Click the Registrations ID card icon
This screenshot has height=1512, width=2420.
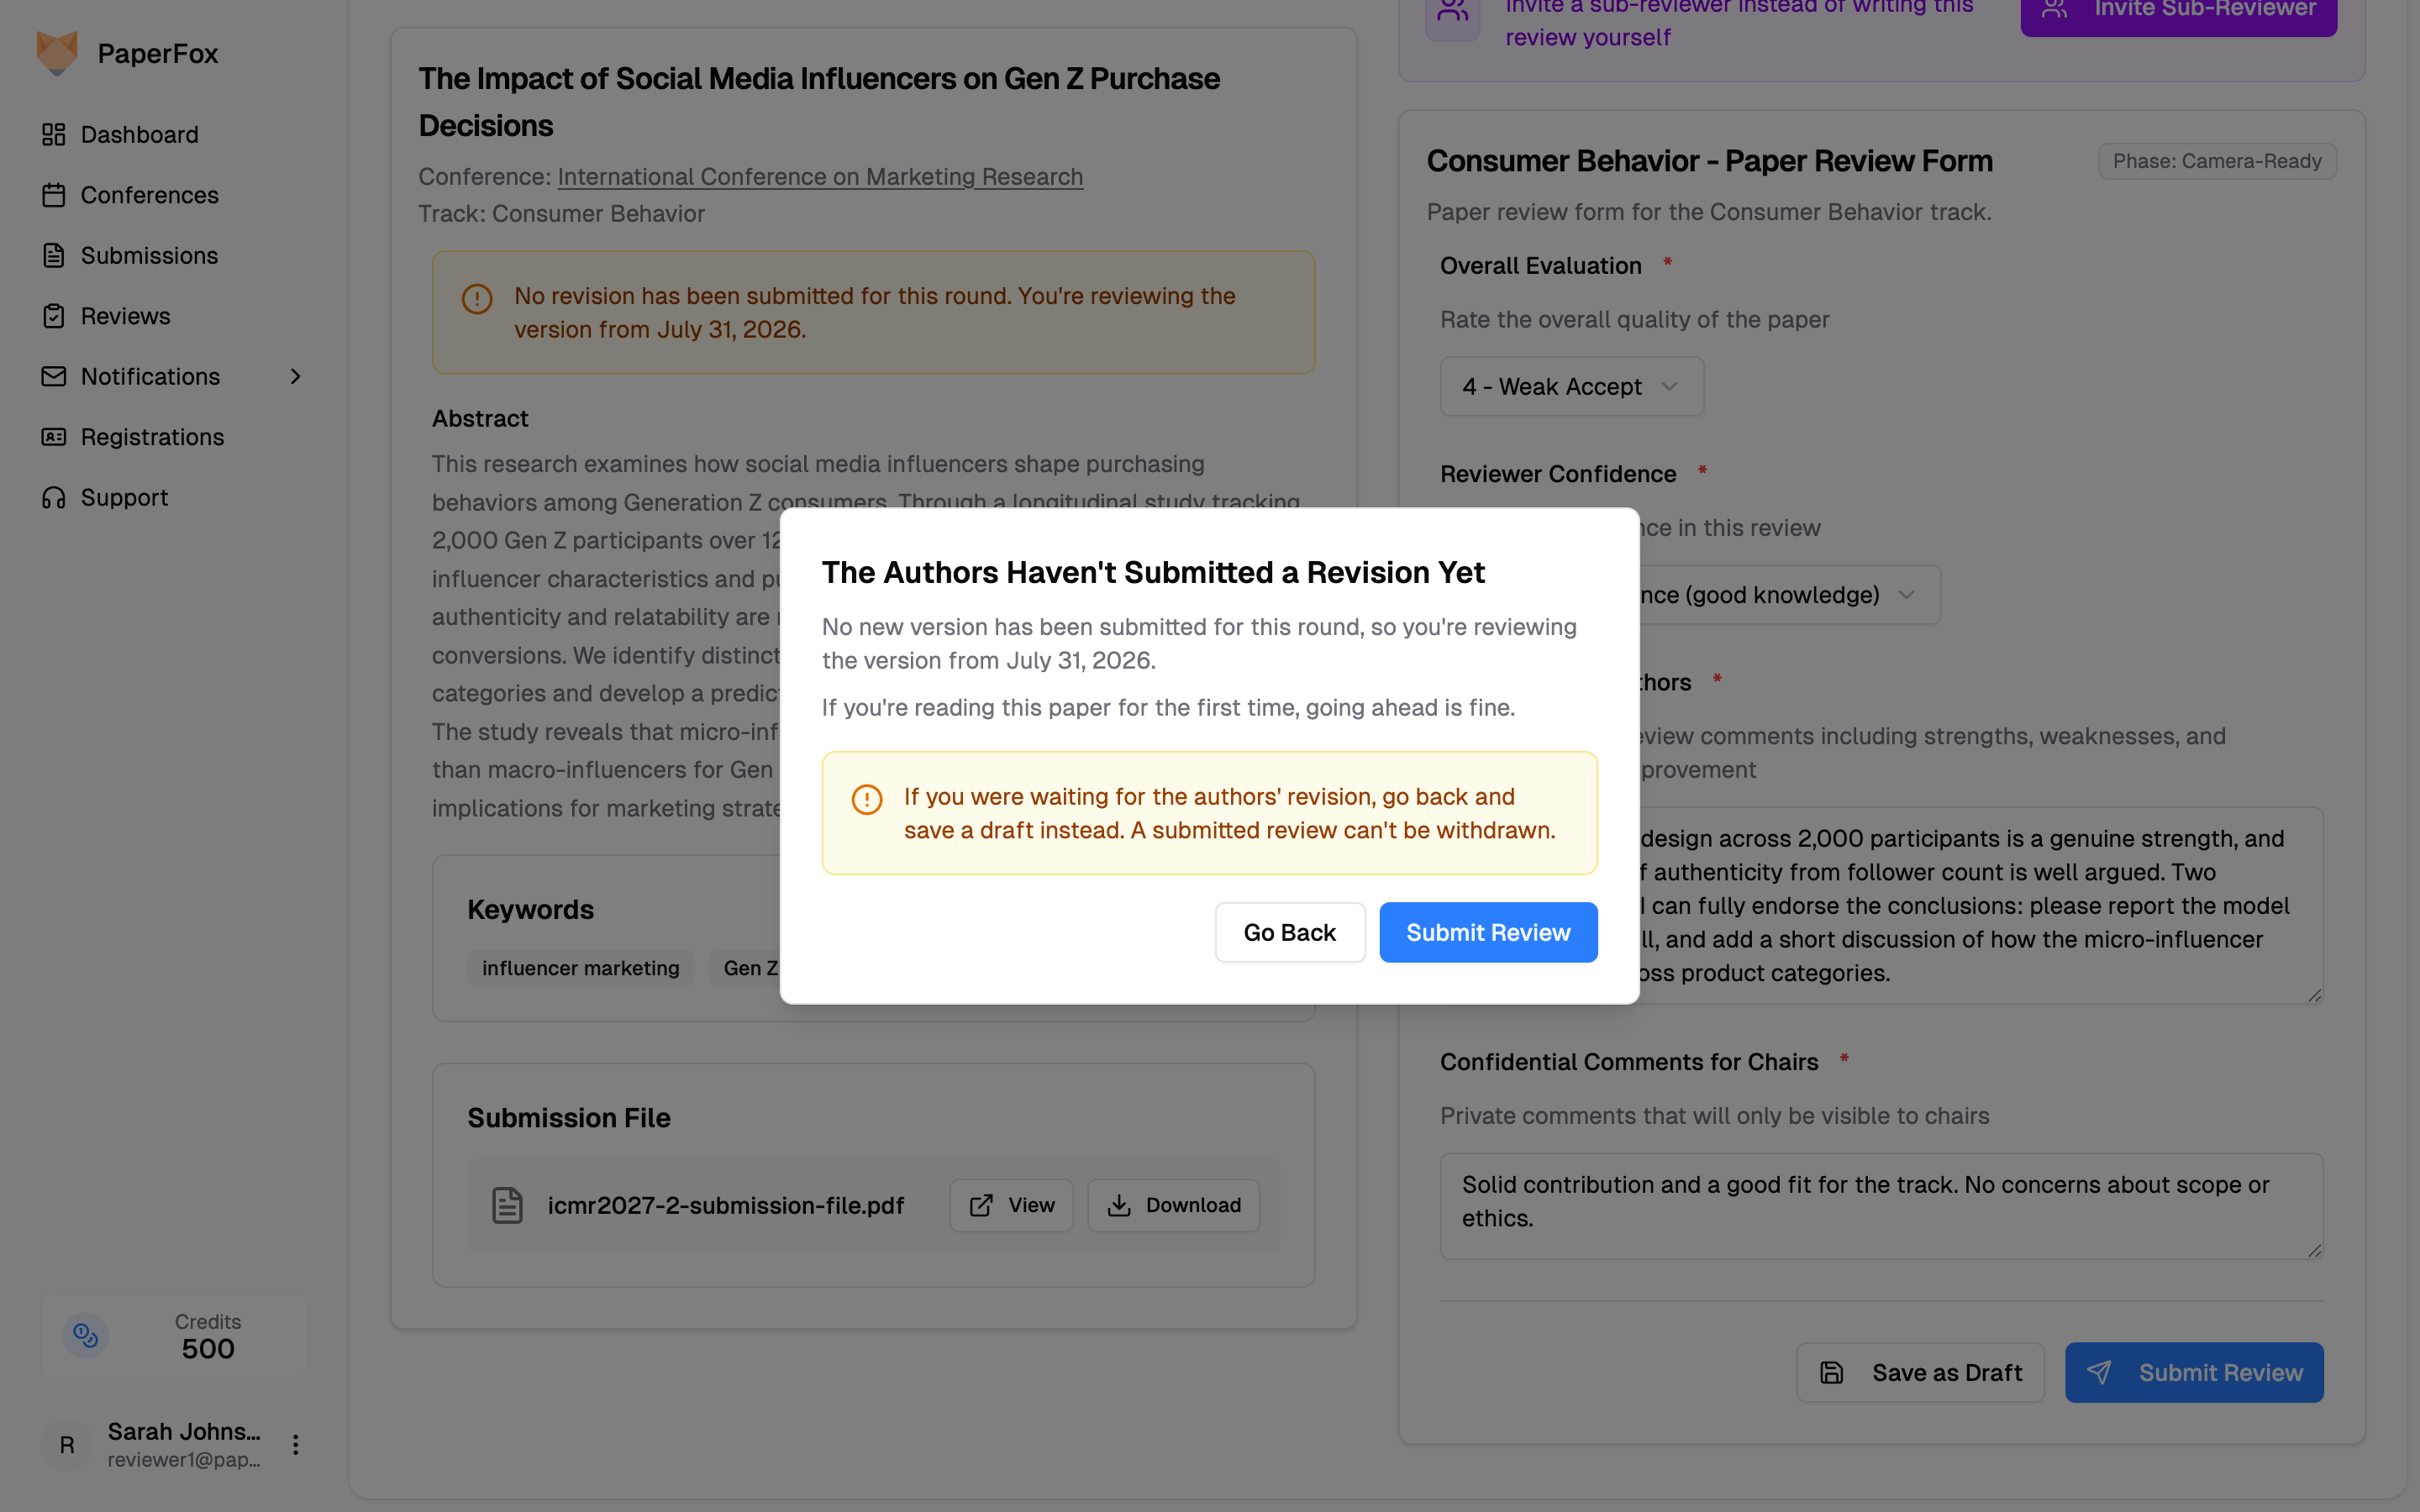[54, 437]
